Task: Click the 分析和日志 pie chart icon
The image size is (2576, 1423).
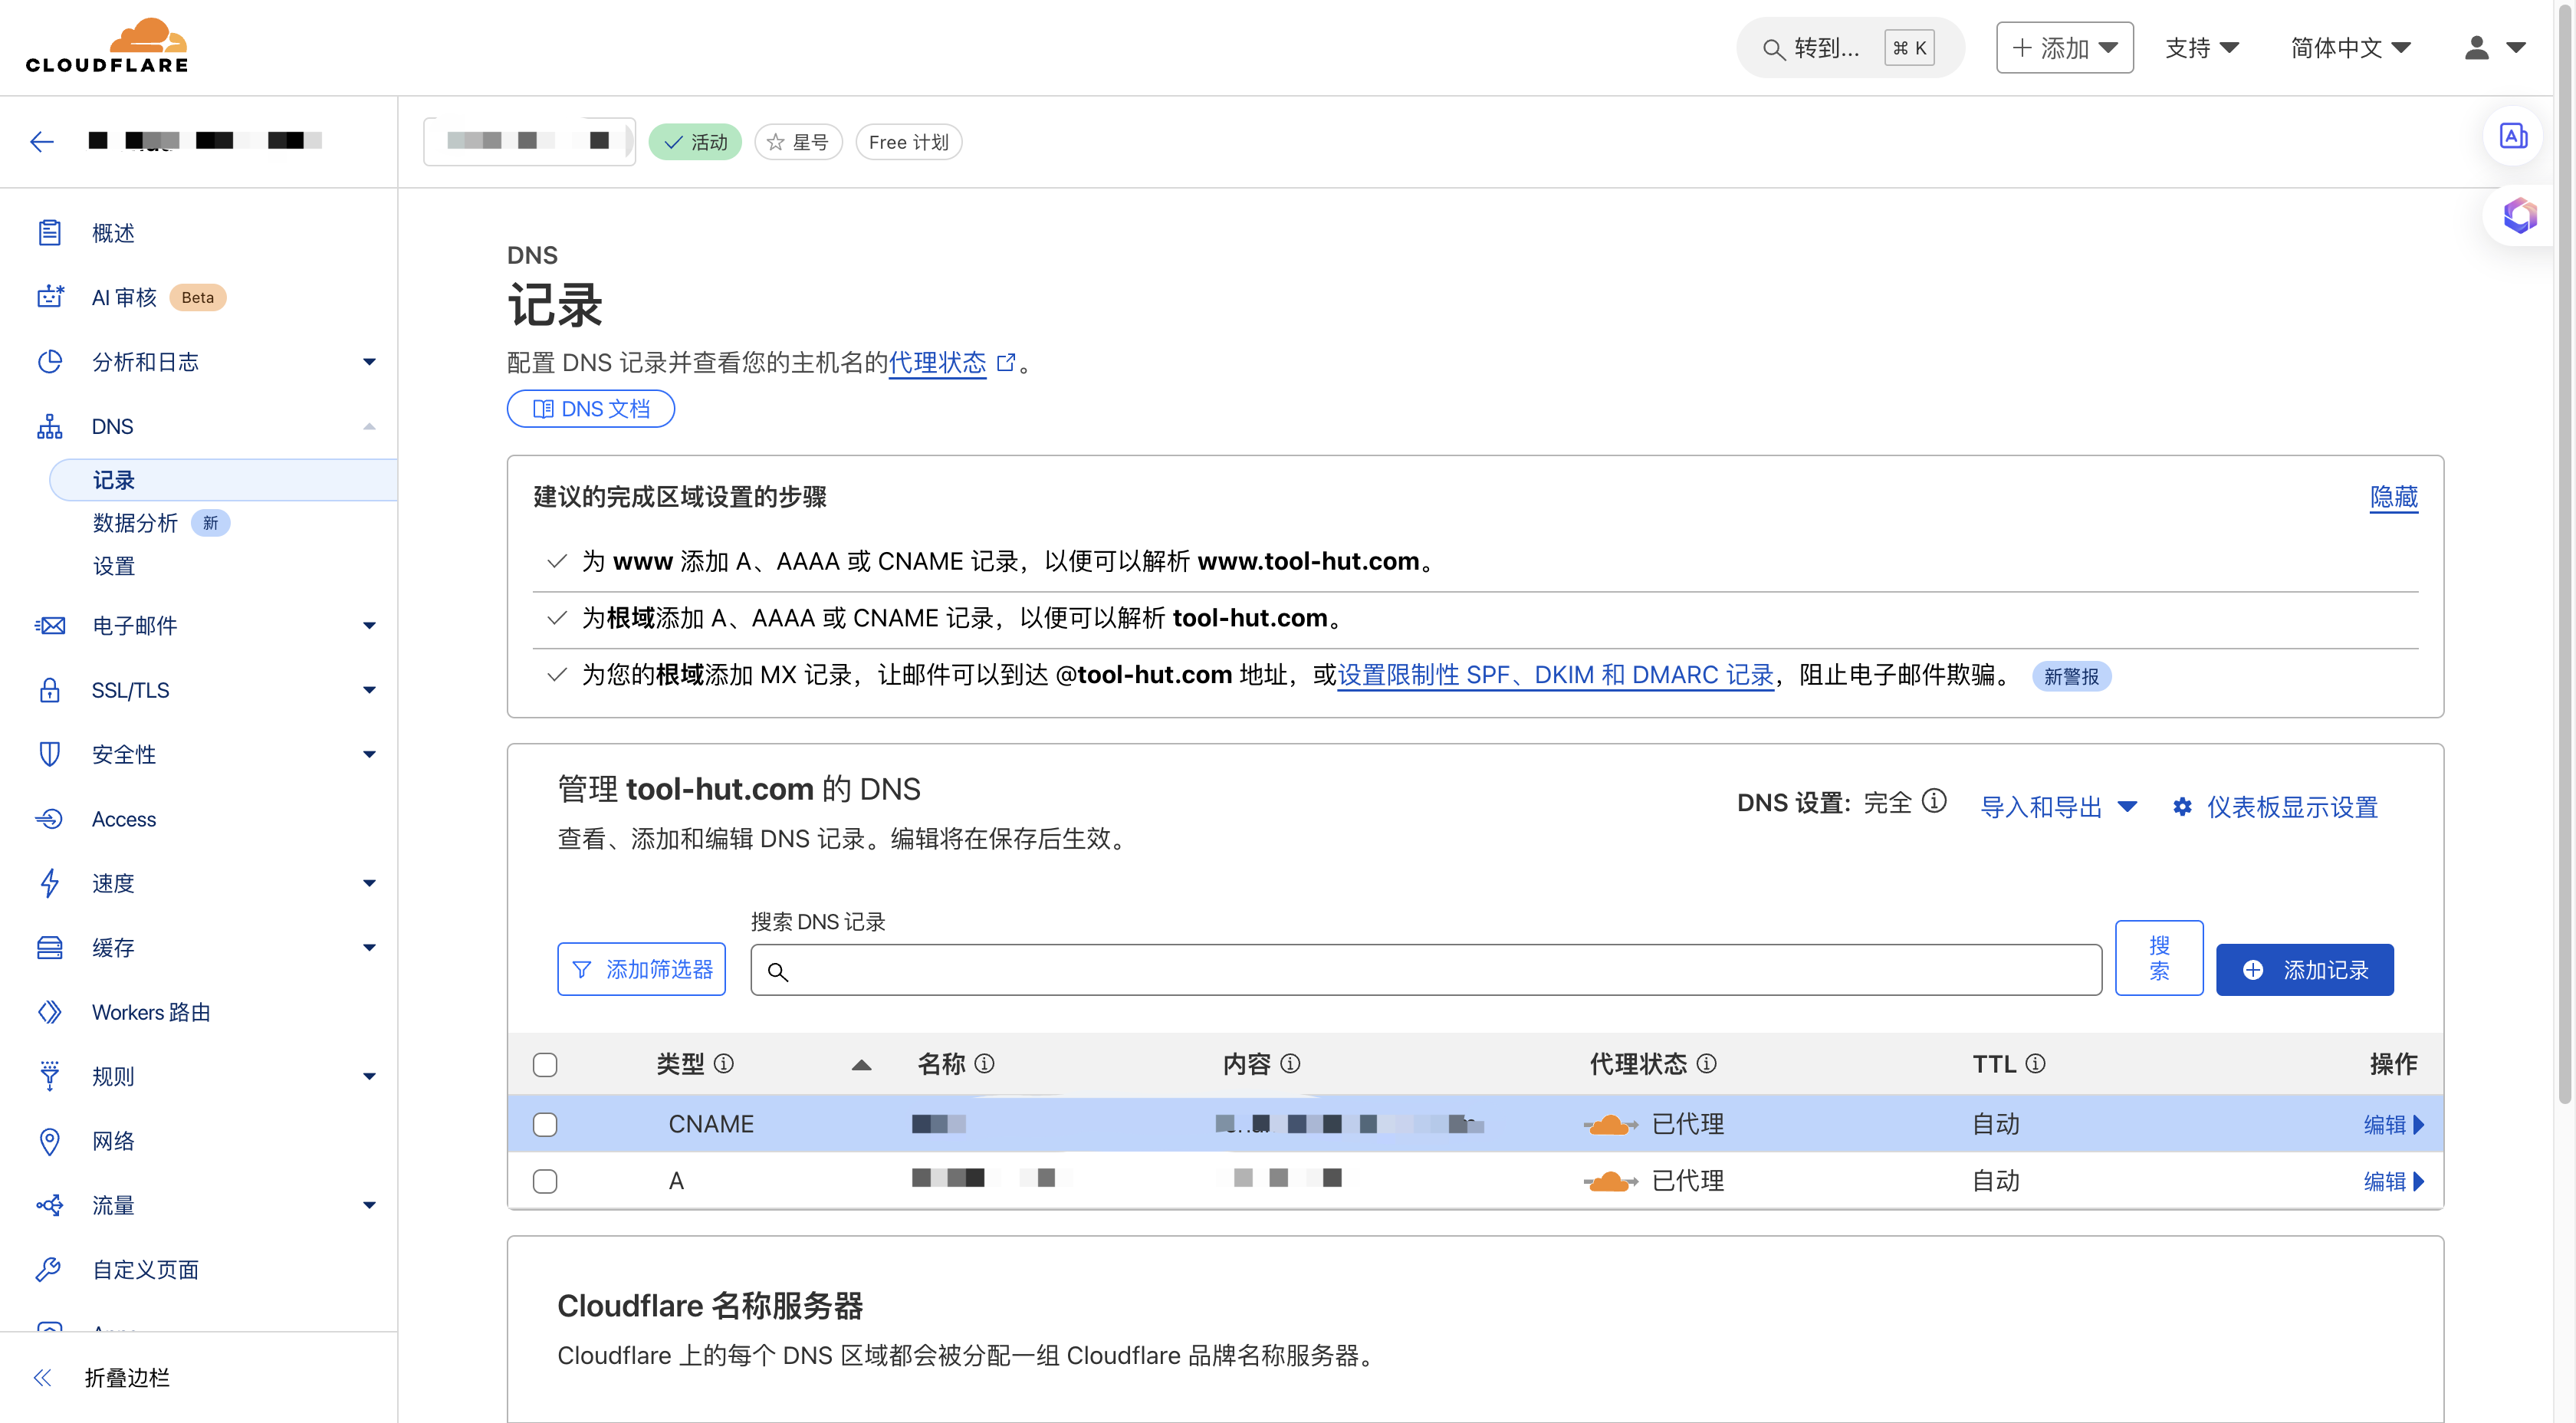Action: click(50, 361)
